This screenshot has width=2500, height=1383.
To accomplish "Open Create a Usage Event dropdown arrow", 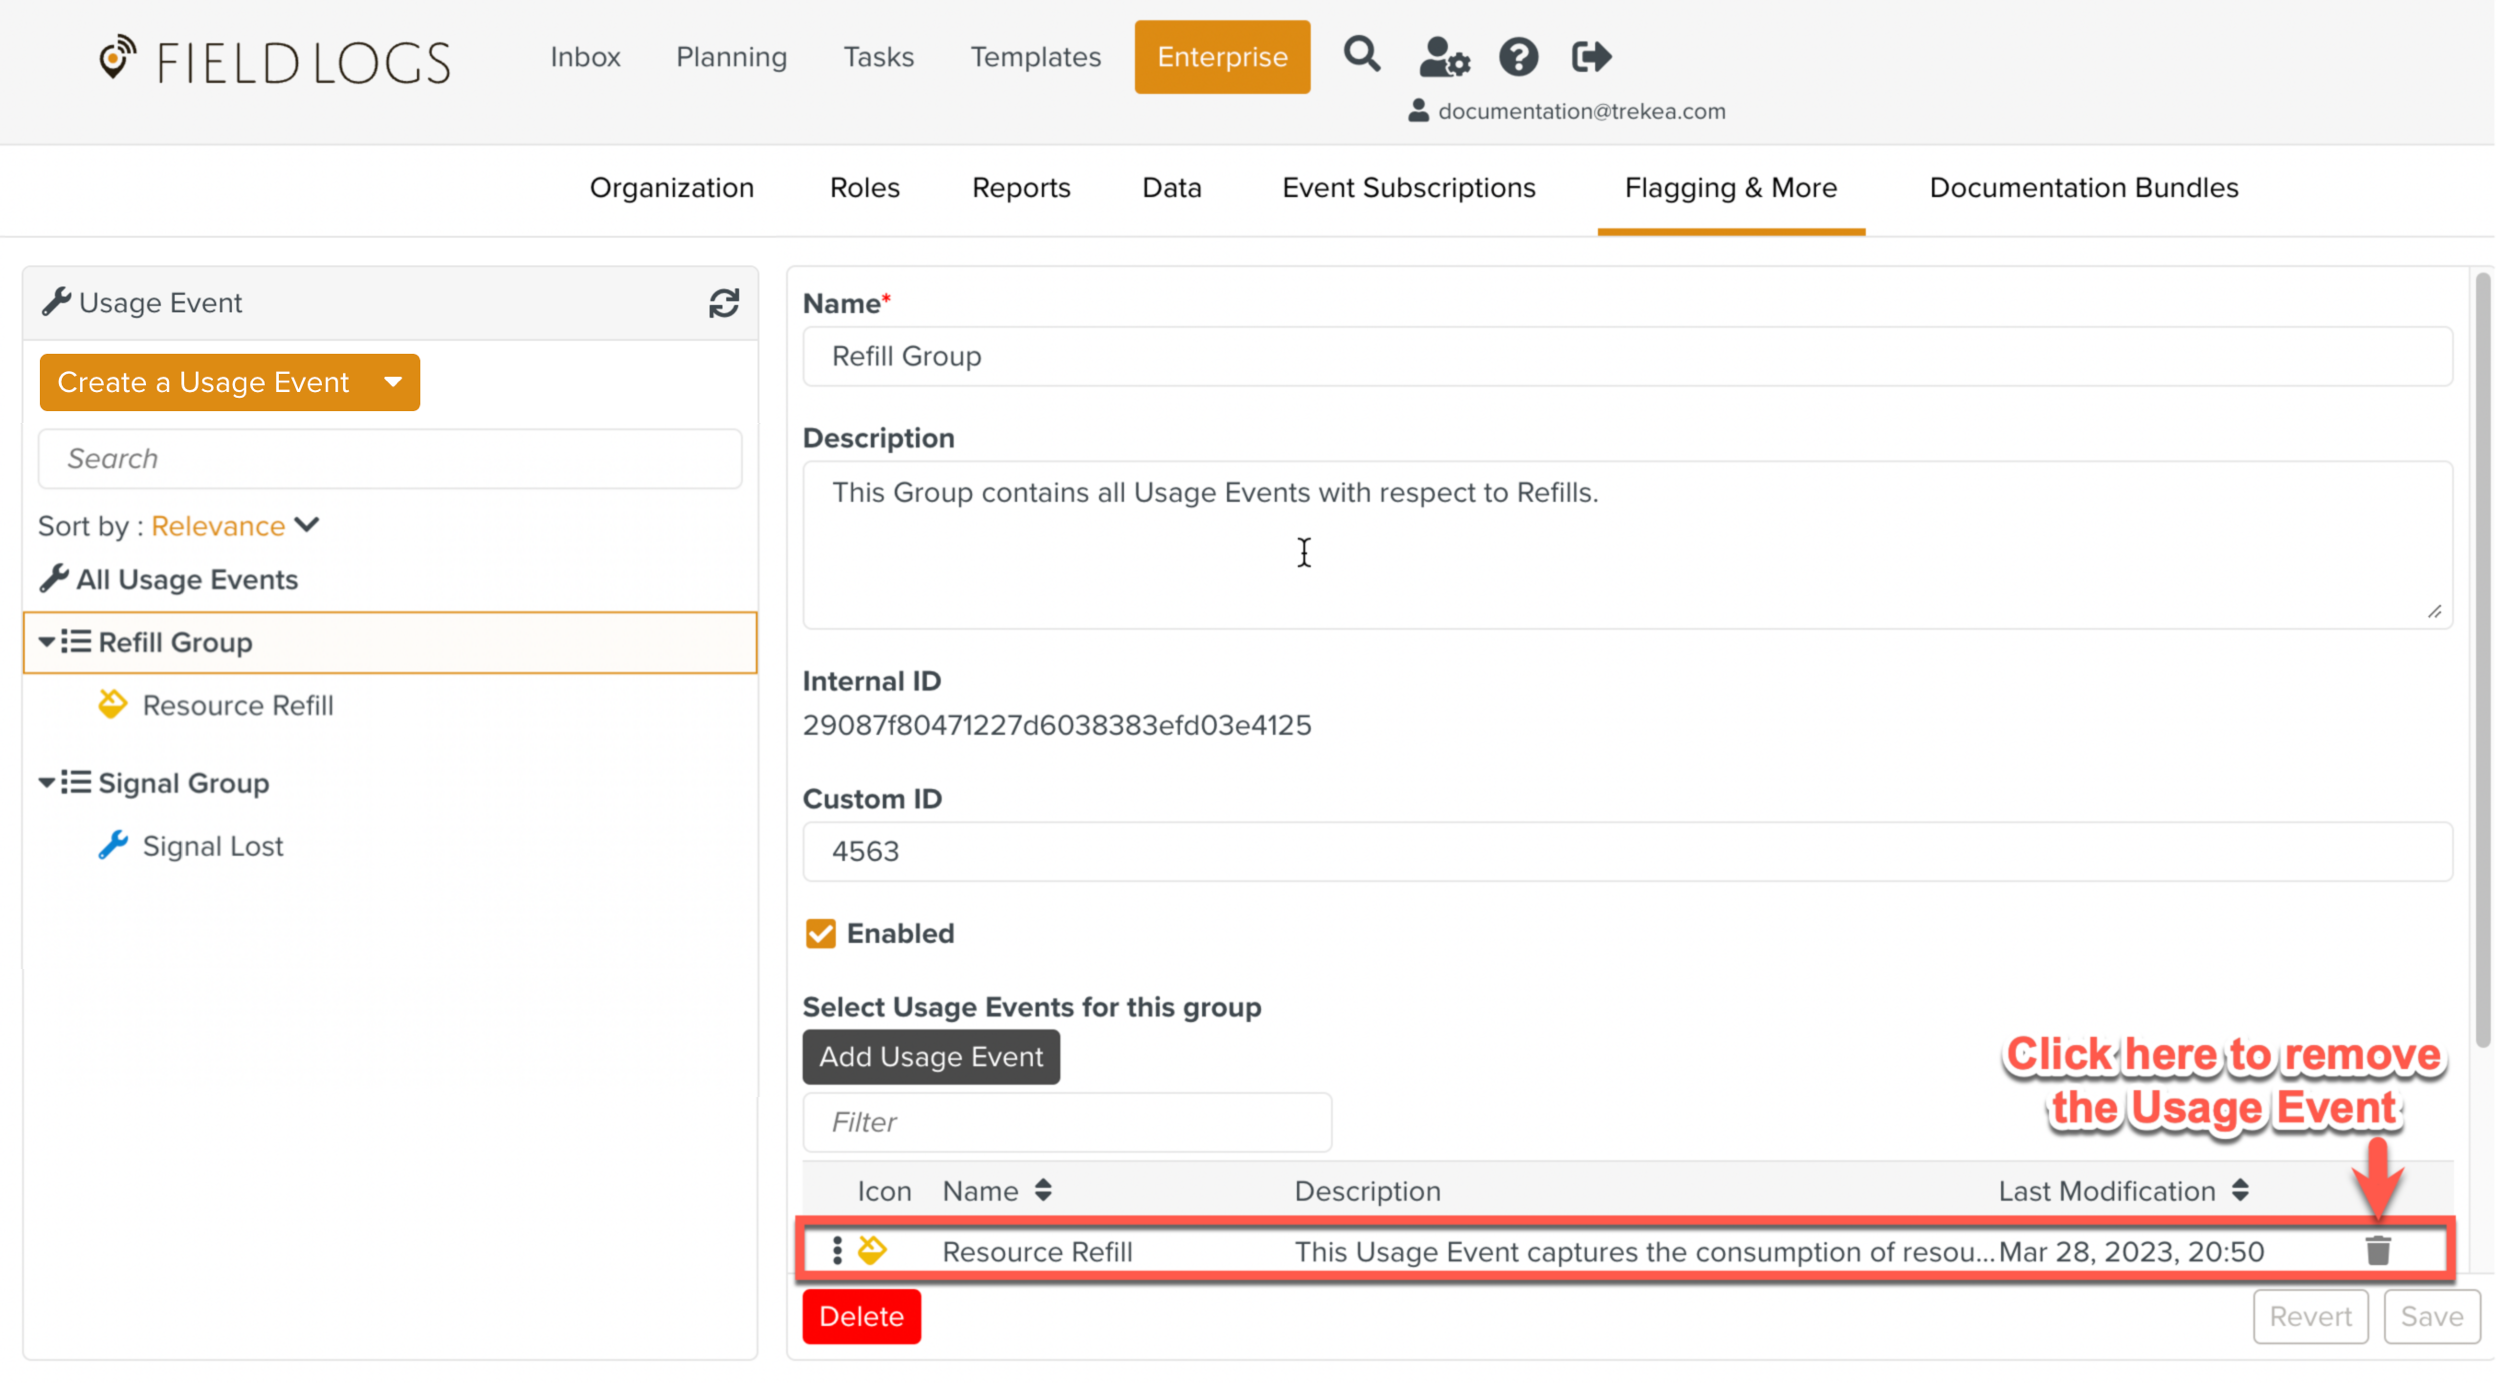I will coord(393,382).
